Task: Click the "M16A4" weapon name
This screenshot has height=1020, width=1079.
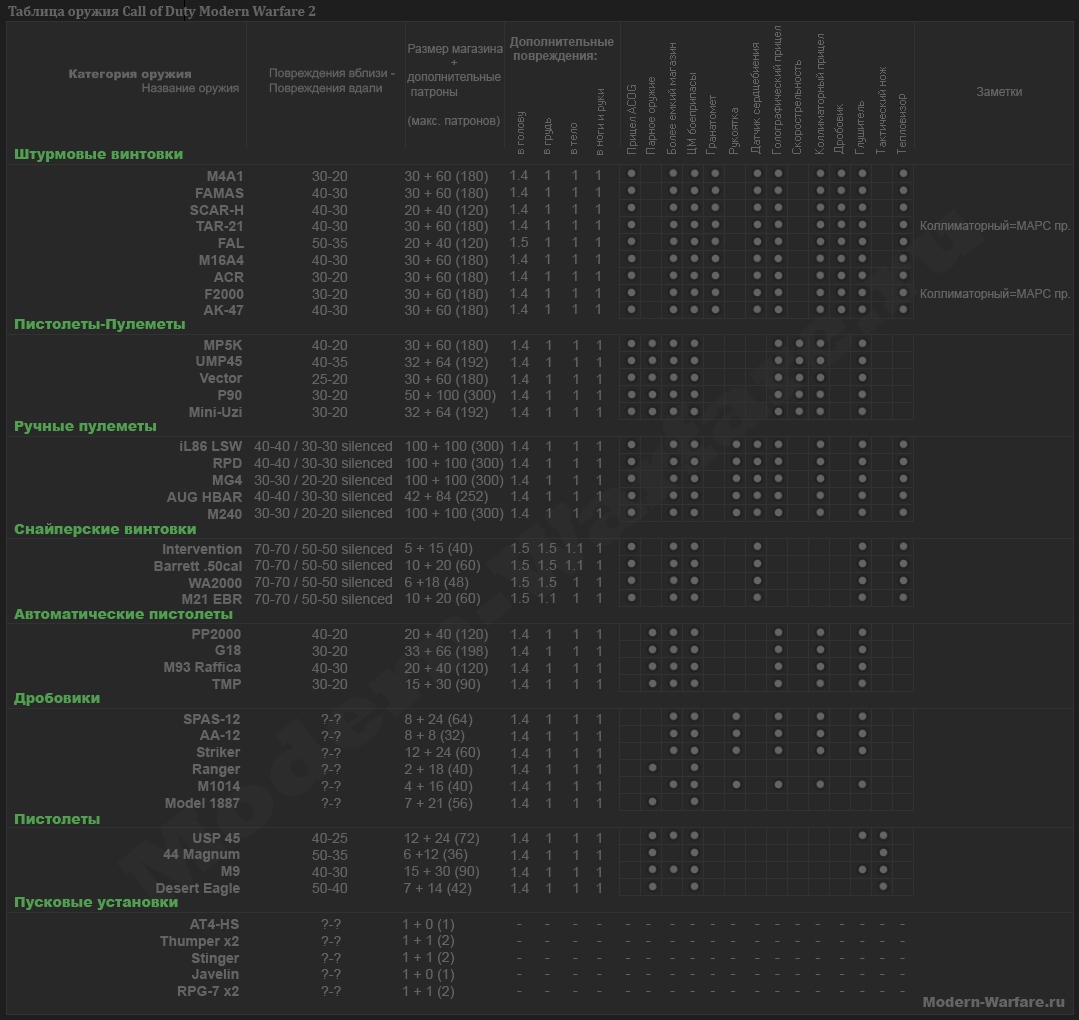Action: point(222,260)
